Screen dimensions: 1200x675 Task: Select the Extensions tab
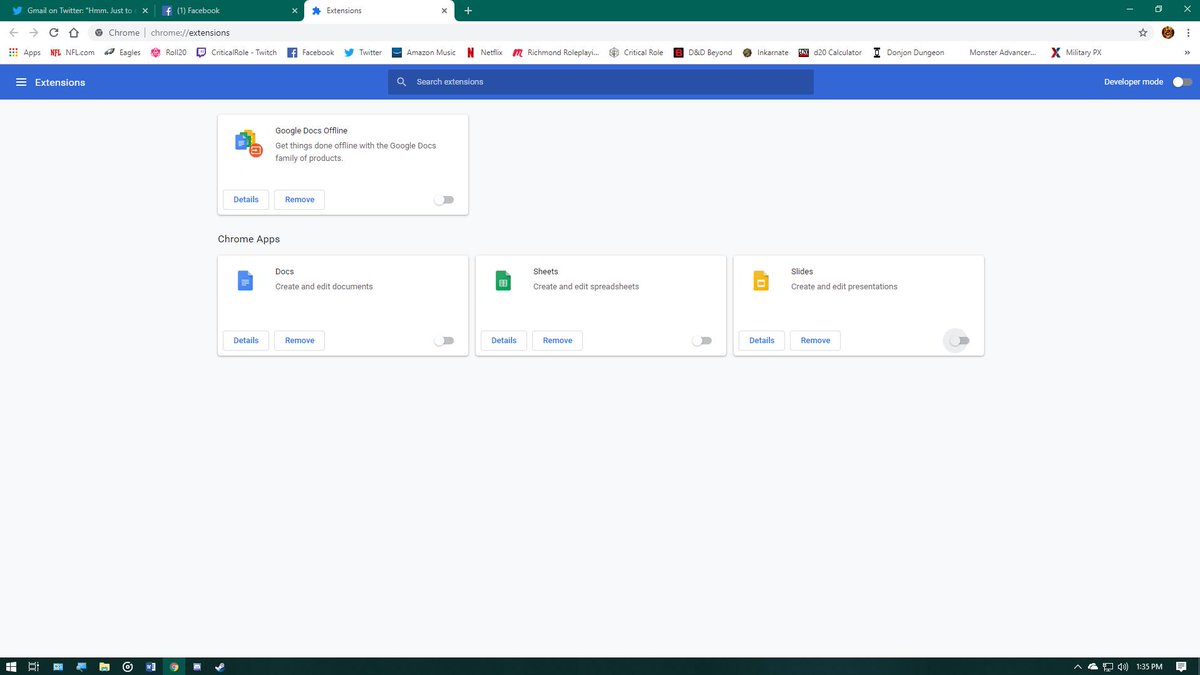(x=378, y=10)
